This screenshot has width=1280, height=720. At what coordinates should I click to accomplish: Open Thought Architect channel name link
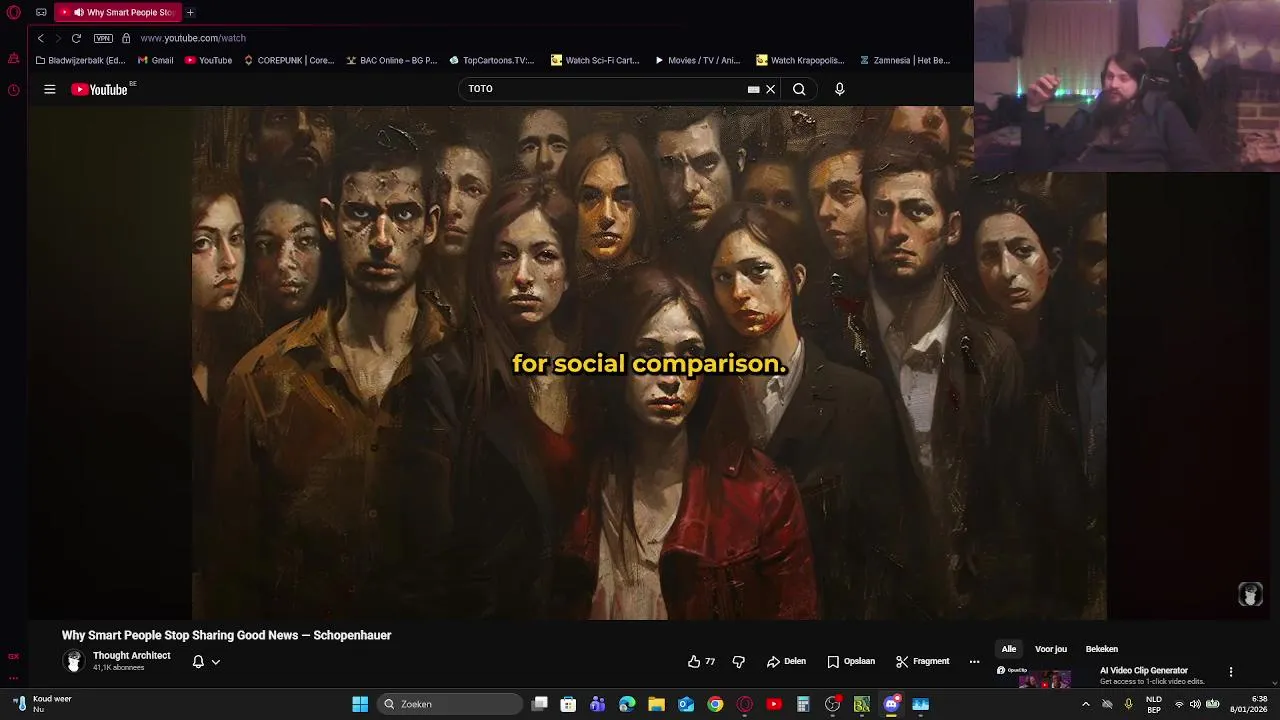click(x=131, y=656)
